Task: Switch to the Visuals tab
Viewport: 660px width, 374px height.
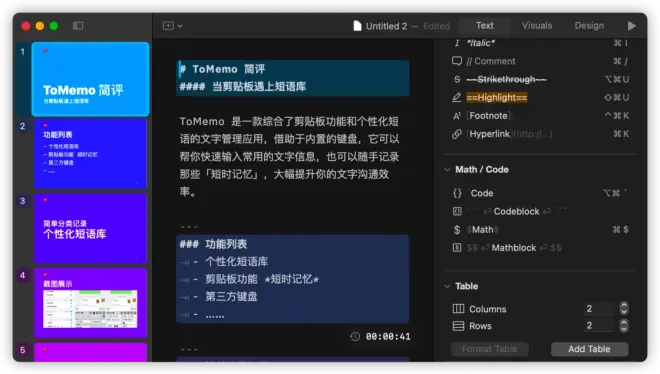Action: [x=537, y=26]
